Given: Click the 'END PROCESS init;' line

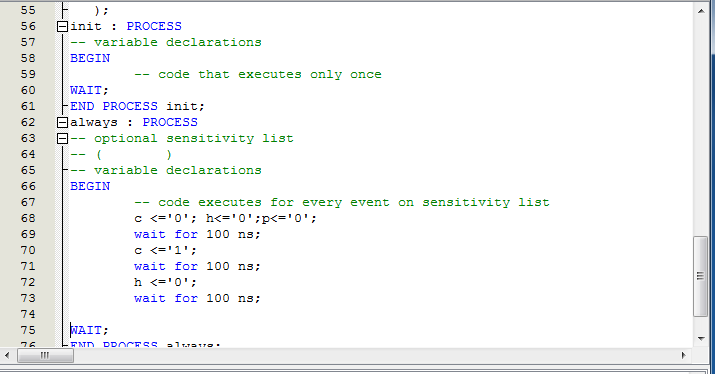Looking at the screenshot, I should pos(137,106).
